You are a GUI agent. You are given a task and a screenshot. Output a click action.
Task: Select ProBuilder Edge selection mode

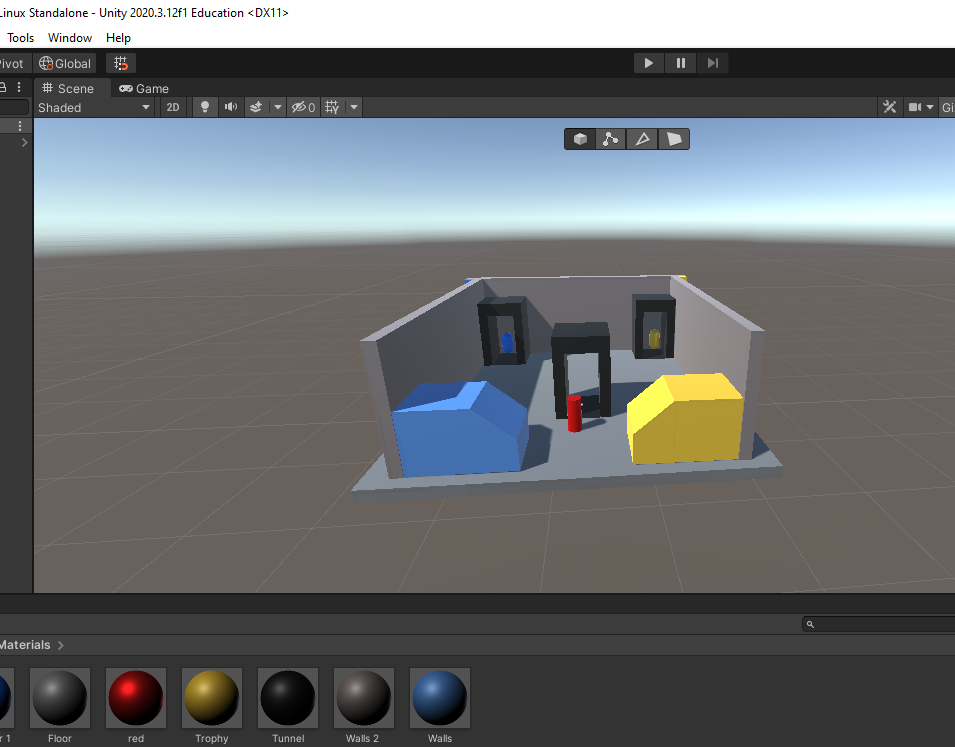[x=642, y=139]
